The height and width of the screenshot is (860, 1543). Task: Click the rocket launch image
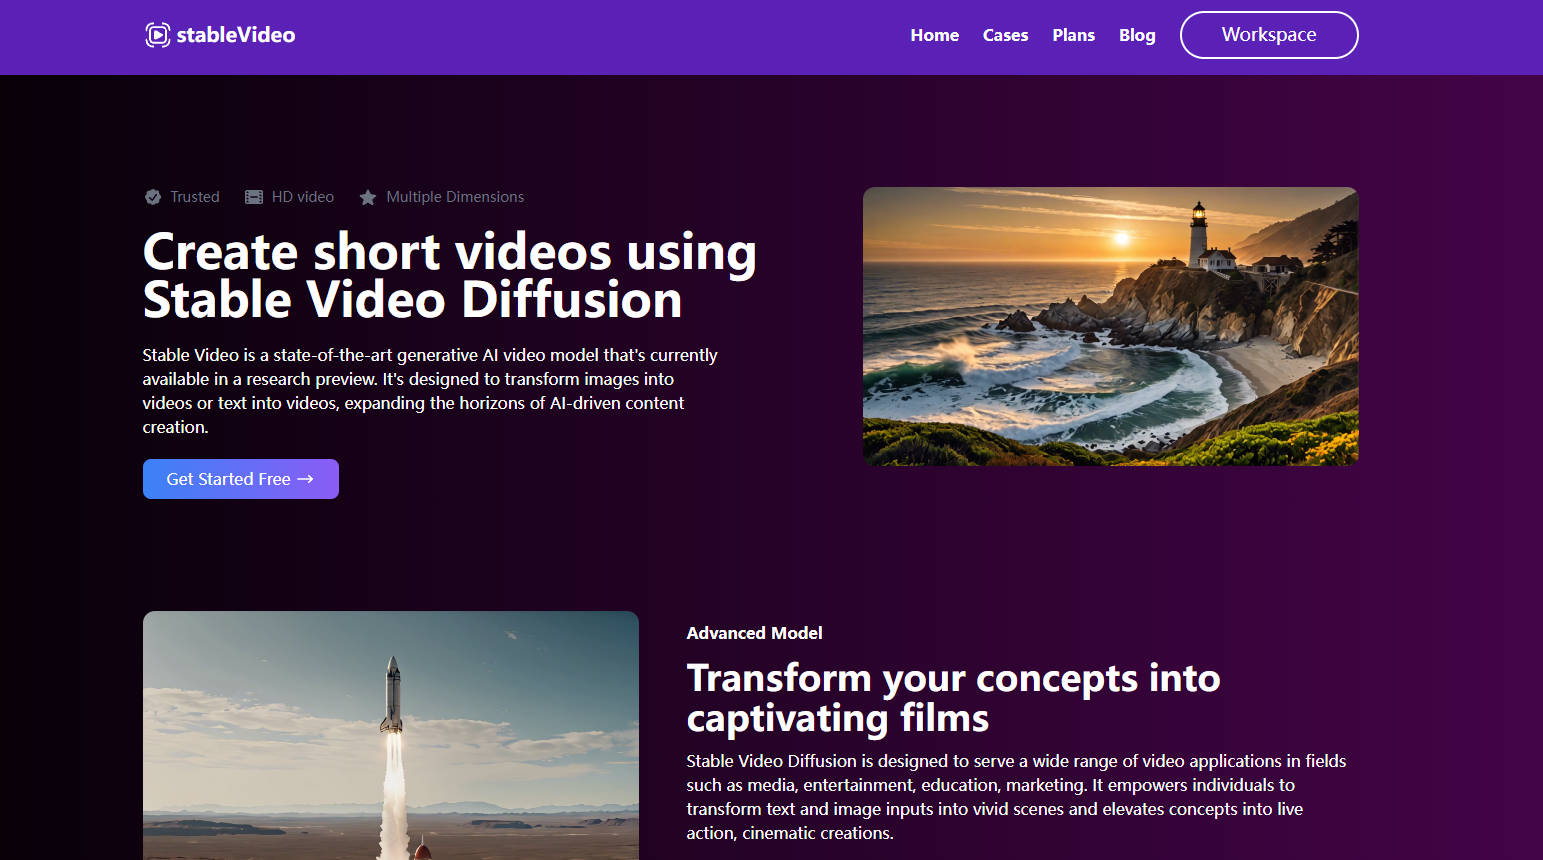[x=390, y=735]
